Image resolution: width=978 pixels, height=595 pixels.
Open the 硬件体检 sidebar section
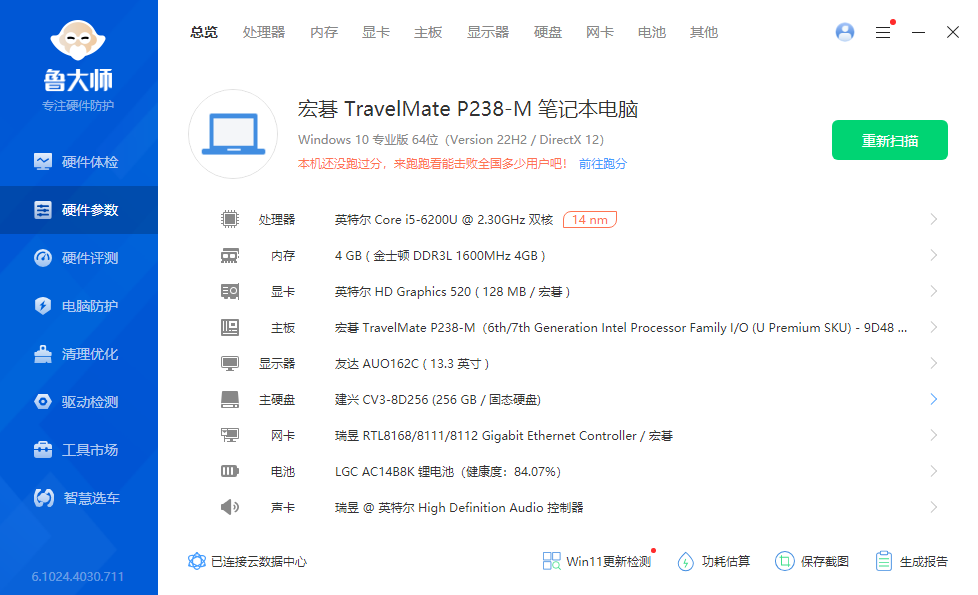click(79, 162)
